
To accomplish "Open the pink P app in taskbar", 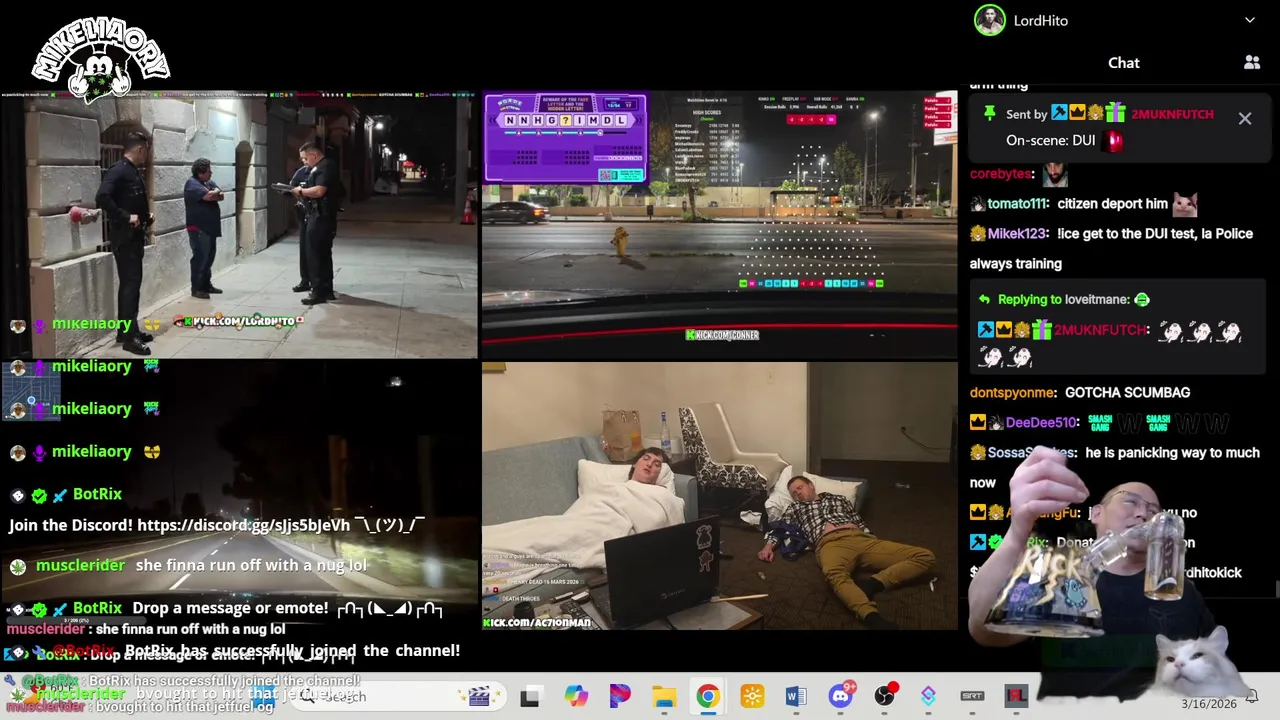I will pos(620,696).
